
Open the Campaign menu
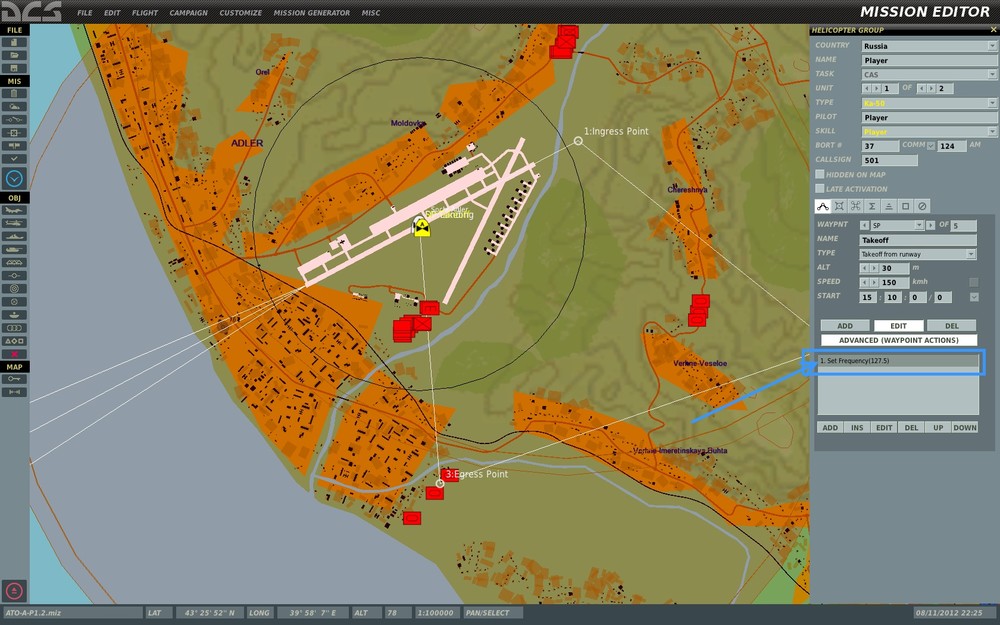pos(188,13)
